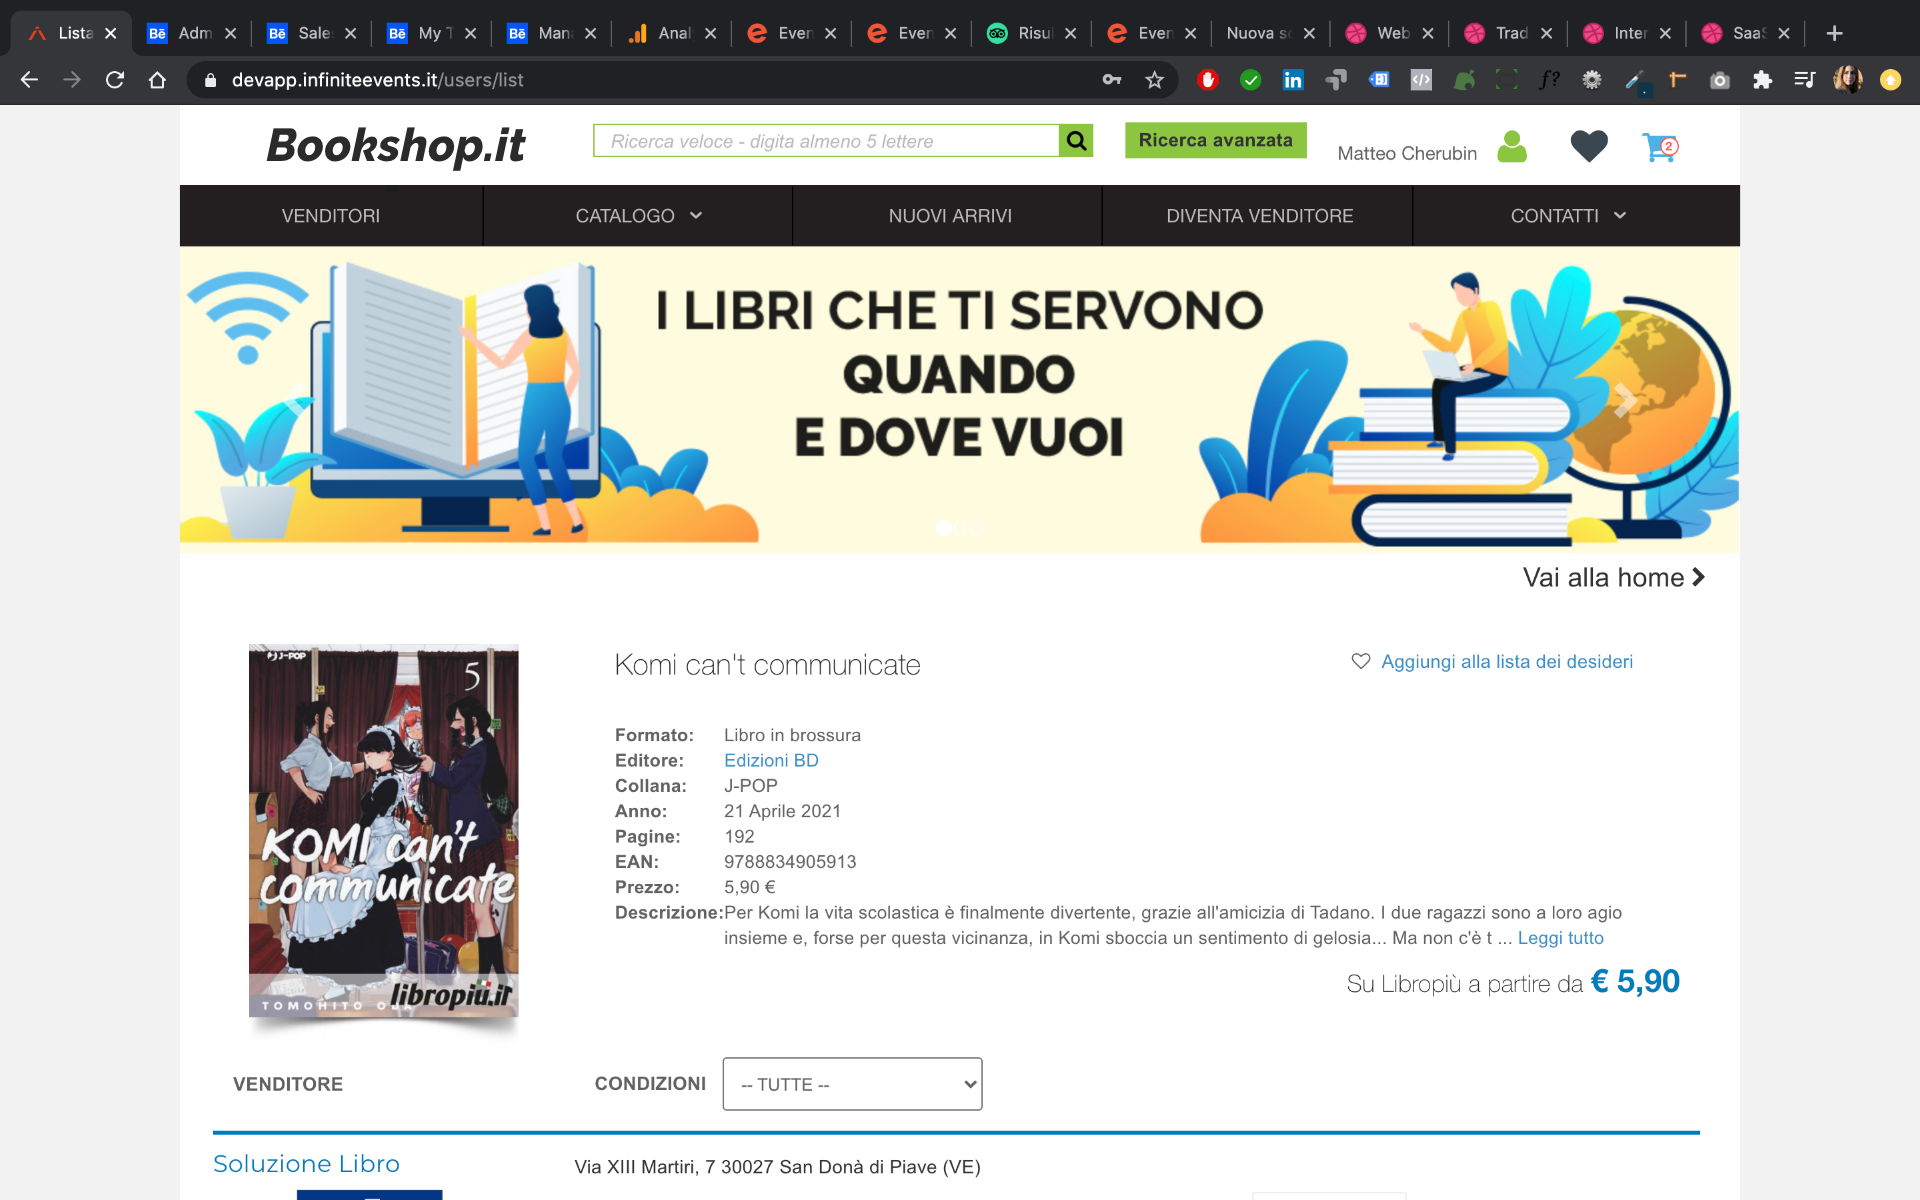Open the Chrome profile avatar
Image resolution: width=1920 pixels, height=1200 pixels.
point(1848,80)
